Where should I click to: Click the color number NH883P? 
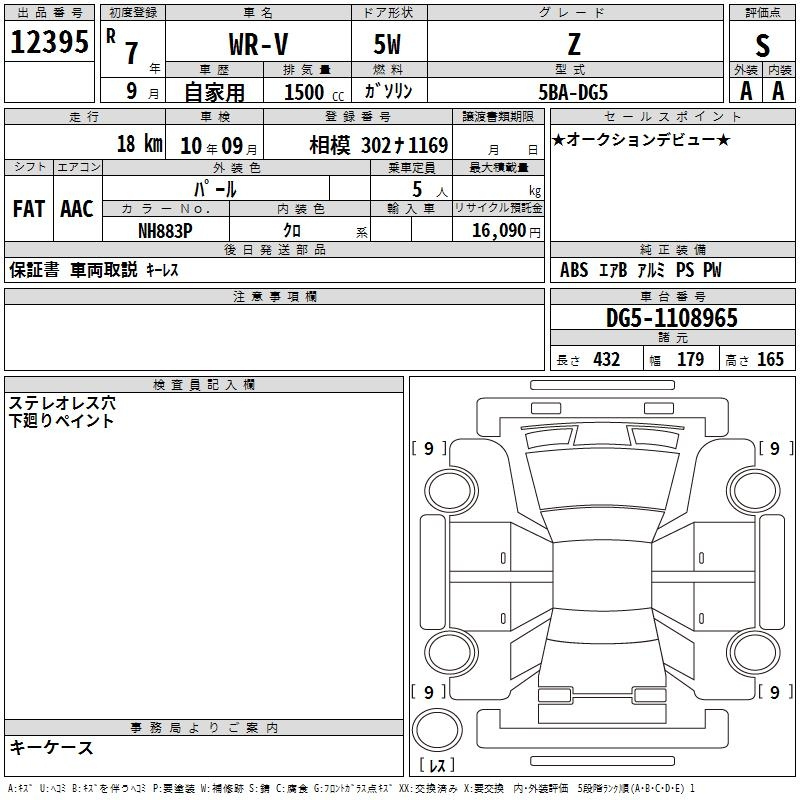click(x=165, y=228)
